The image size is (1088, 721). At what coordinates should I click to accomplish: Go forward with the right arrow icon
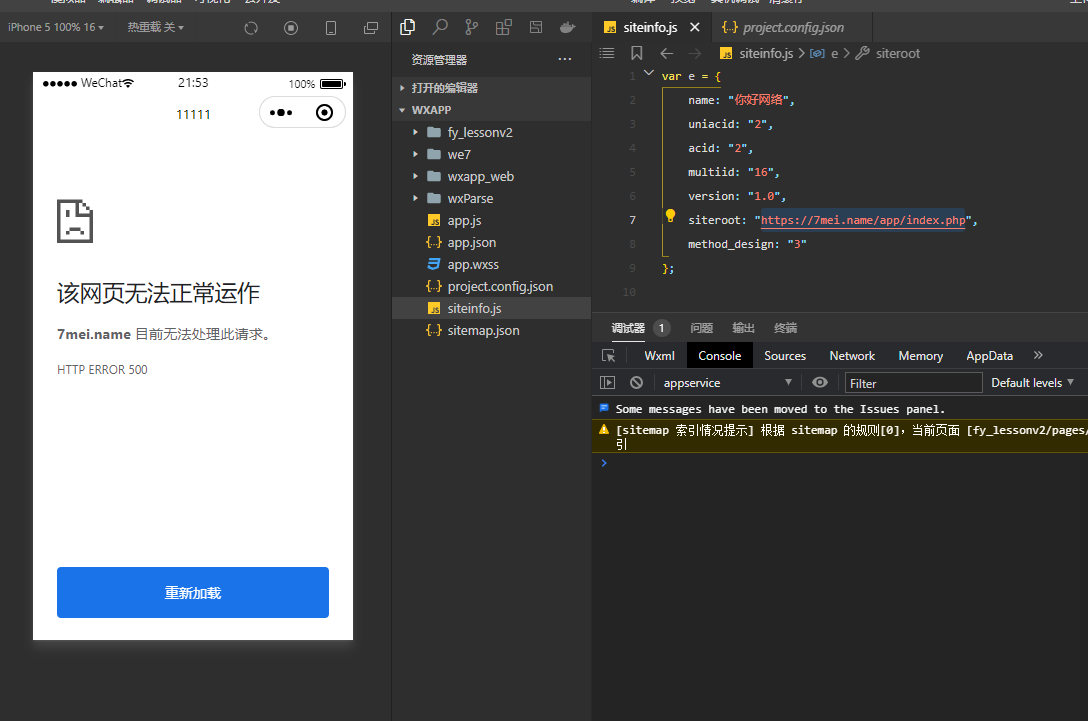tap(695, 53)
